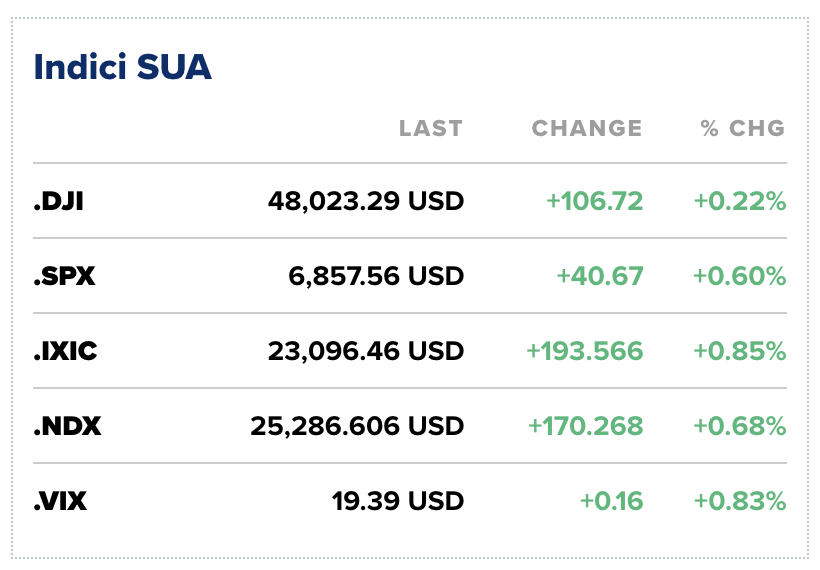Open the .DJI ticker symbol
The height and width of the screenshot is (570, 820).
coord(59,202)
